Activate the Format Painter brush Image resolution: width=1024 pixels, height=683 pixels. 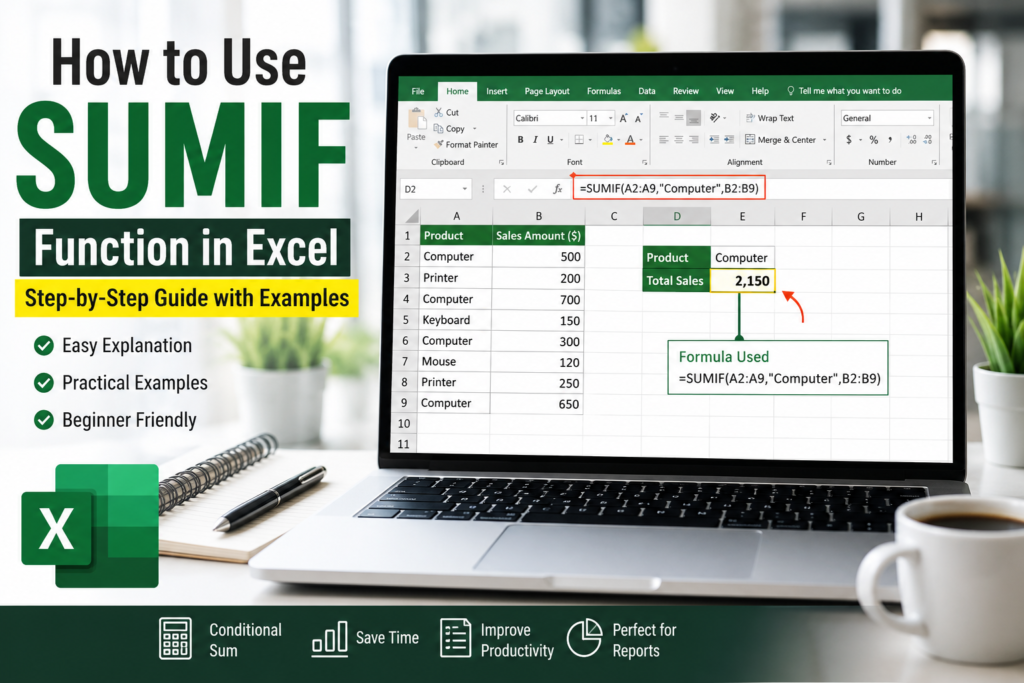tap(466, 144)
